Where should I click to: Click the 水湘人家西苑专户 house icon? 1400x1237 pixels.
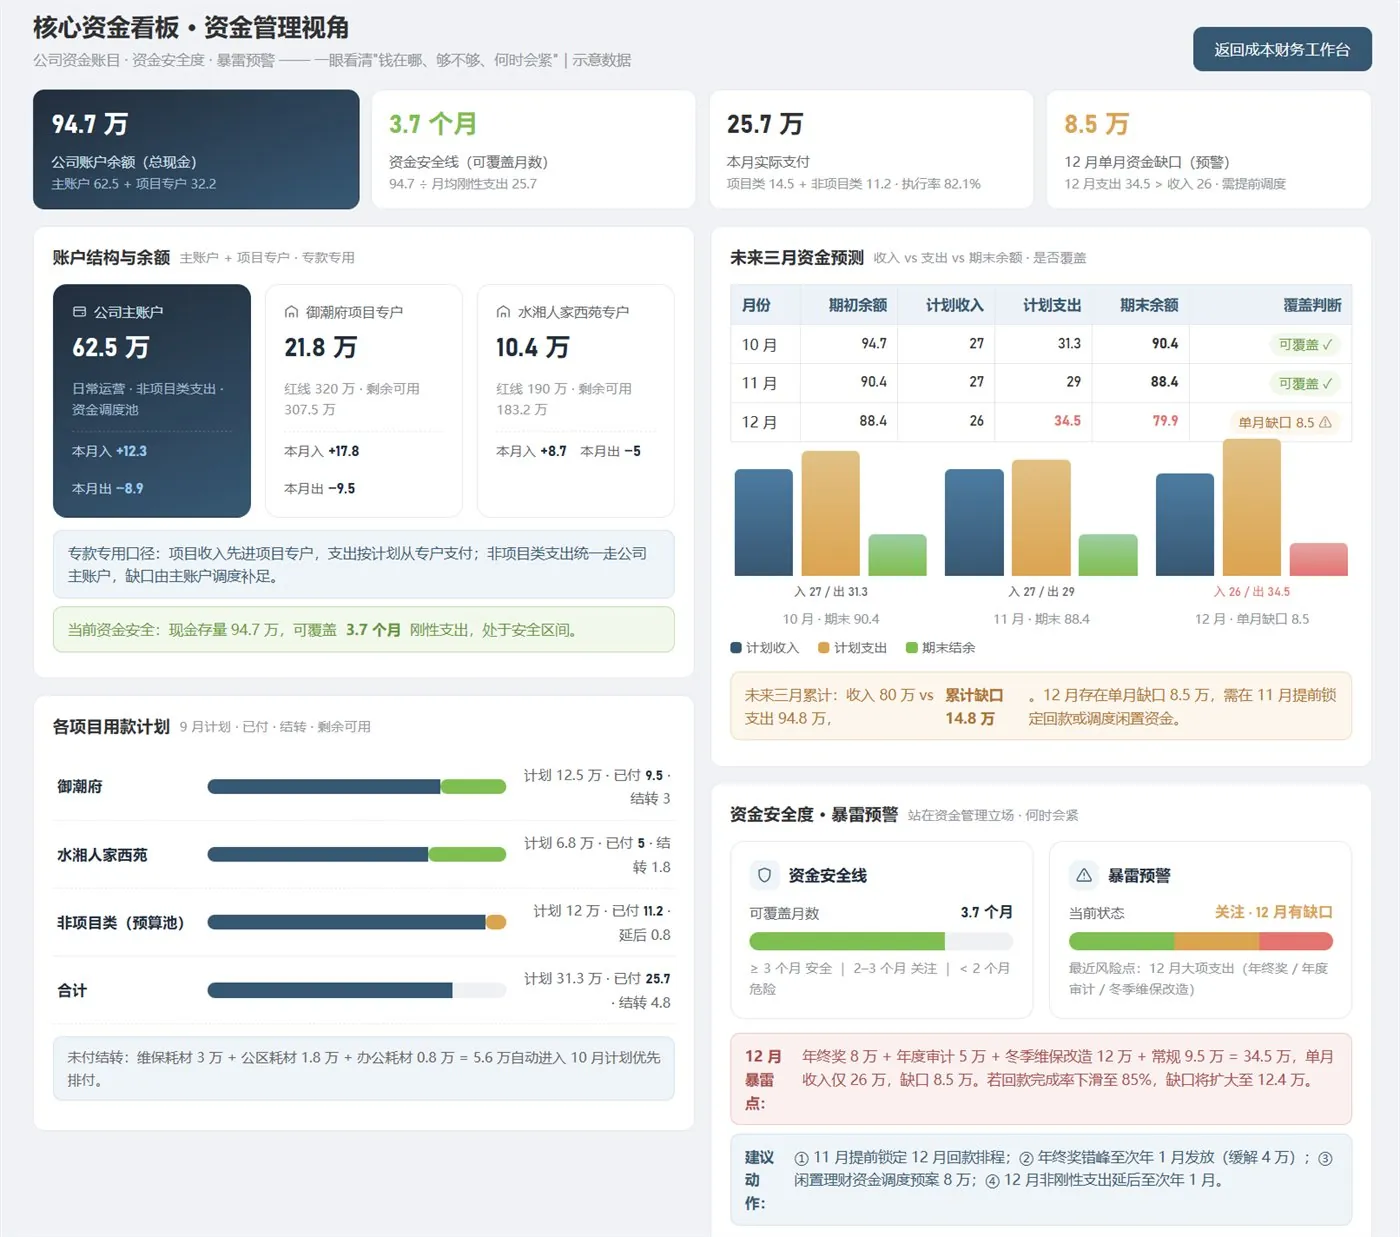tap(503, 312)
